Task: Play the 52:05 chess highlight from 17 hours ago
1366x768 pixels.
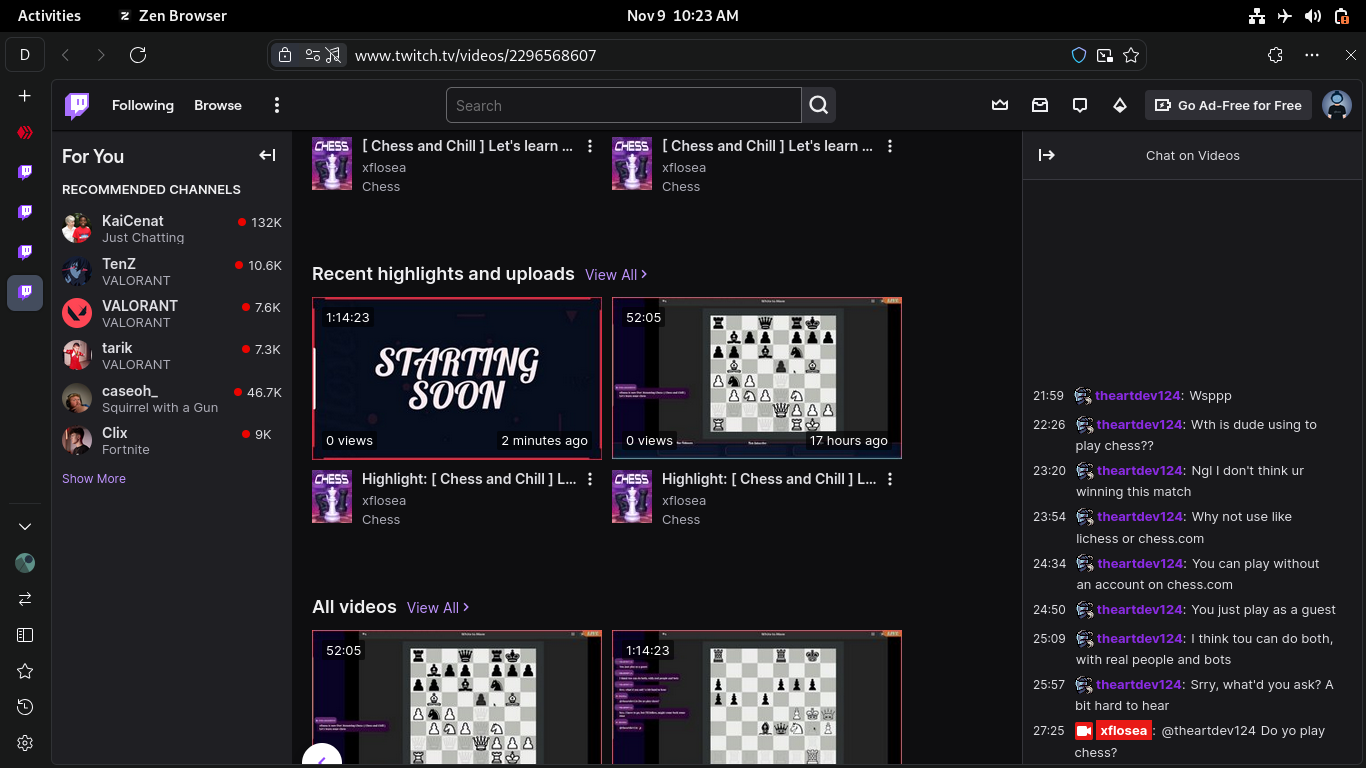Action: (757, 378)
